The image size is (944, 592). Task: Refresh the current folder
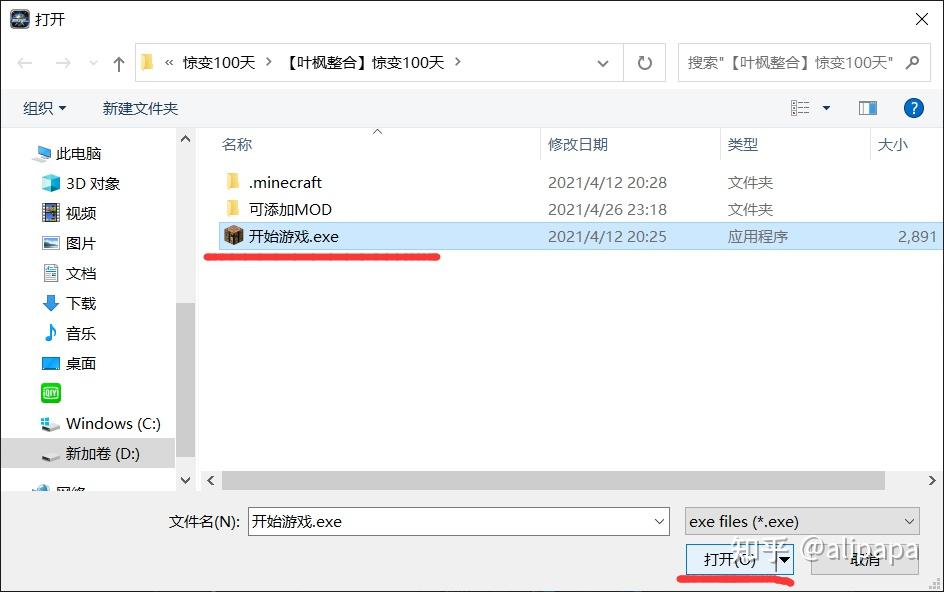[x=644, y=63]
